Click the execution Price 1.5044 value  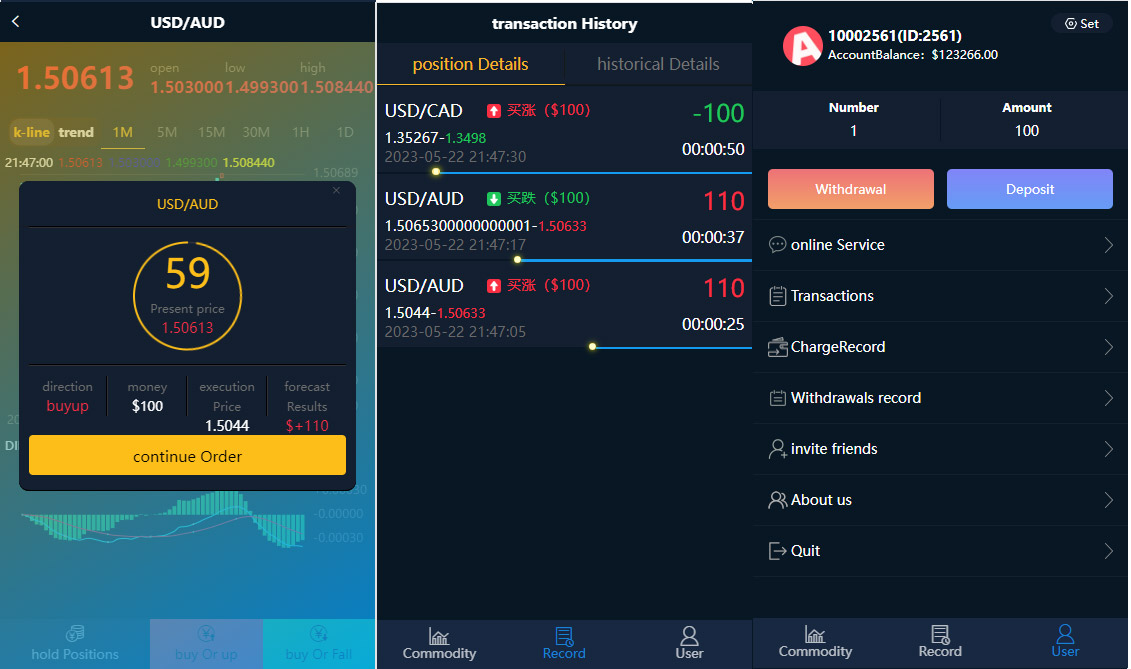[227, 426]
